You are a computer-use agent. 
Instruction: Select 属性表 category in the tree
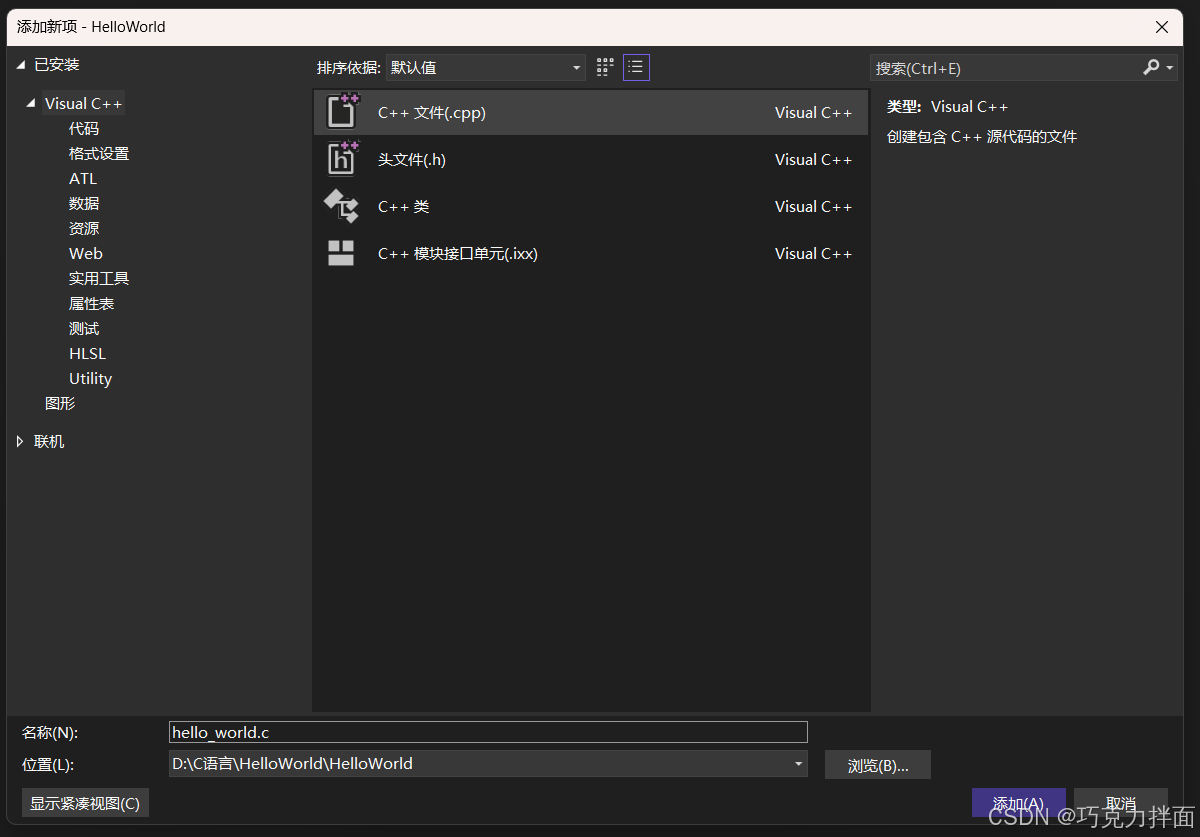point(91,304)
